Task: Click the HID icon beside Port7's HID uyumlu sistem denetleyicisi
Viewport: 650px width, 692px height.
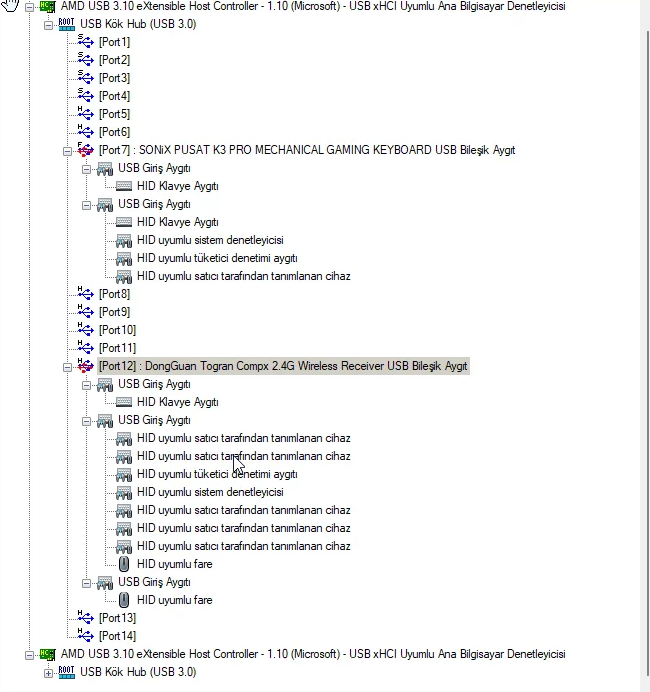Action: click(124, 241)
